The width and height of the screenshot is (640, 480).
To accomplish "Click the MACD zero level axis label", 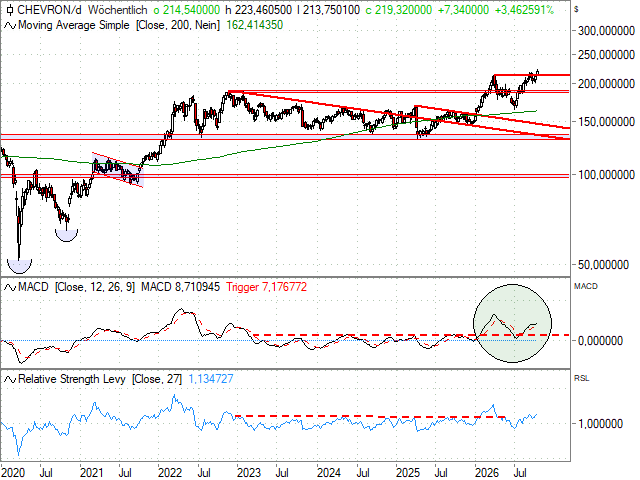I will pyautogui.click(x=600, y=341).
